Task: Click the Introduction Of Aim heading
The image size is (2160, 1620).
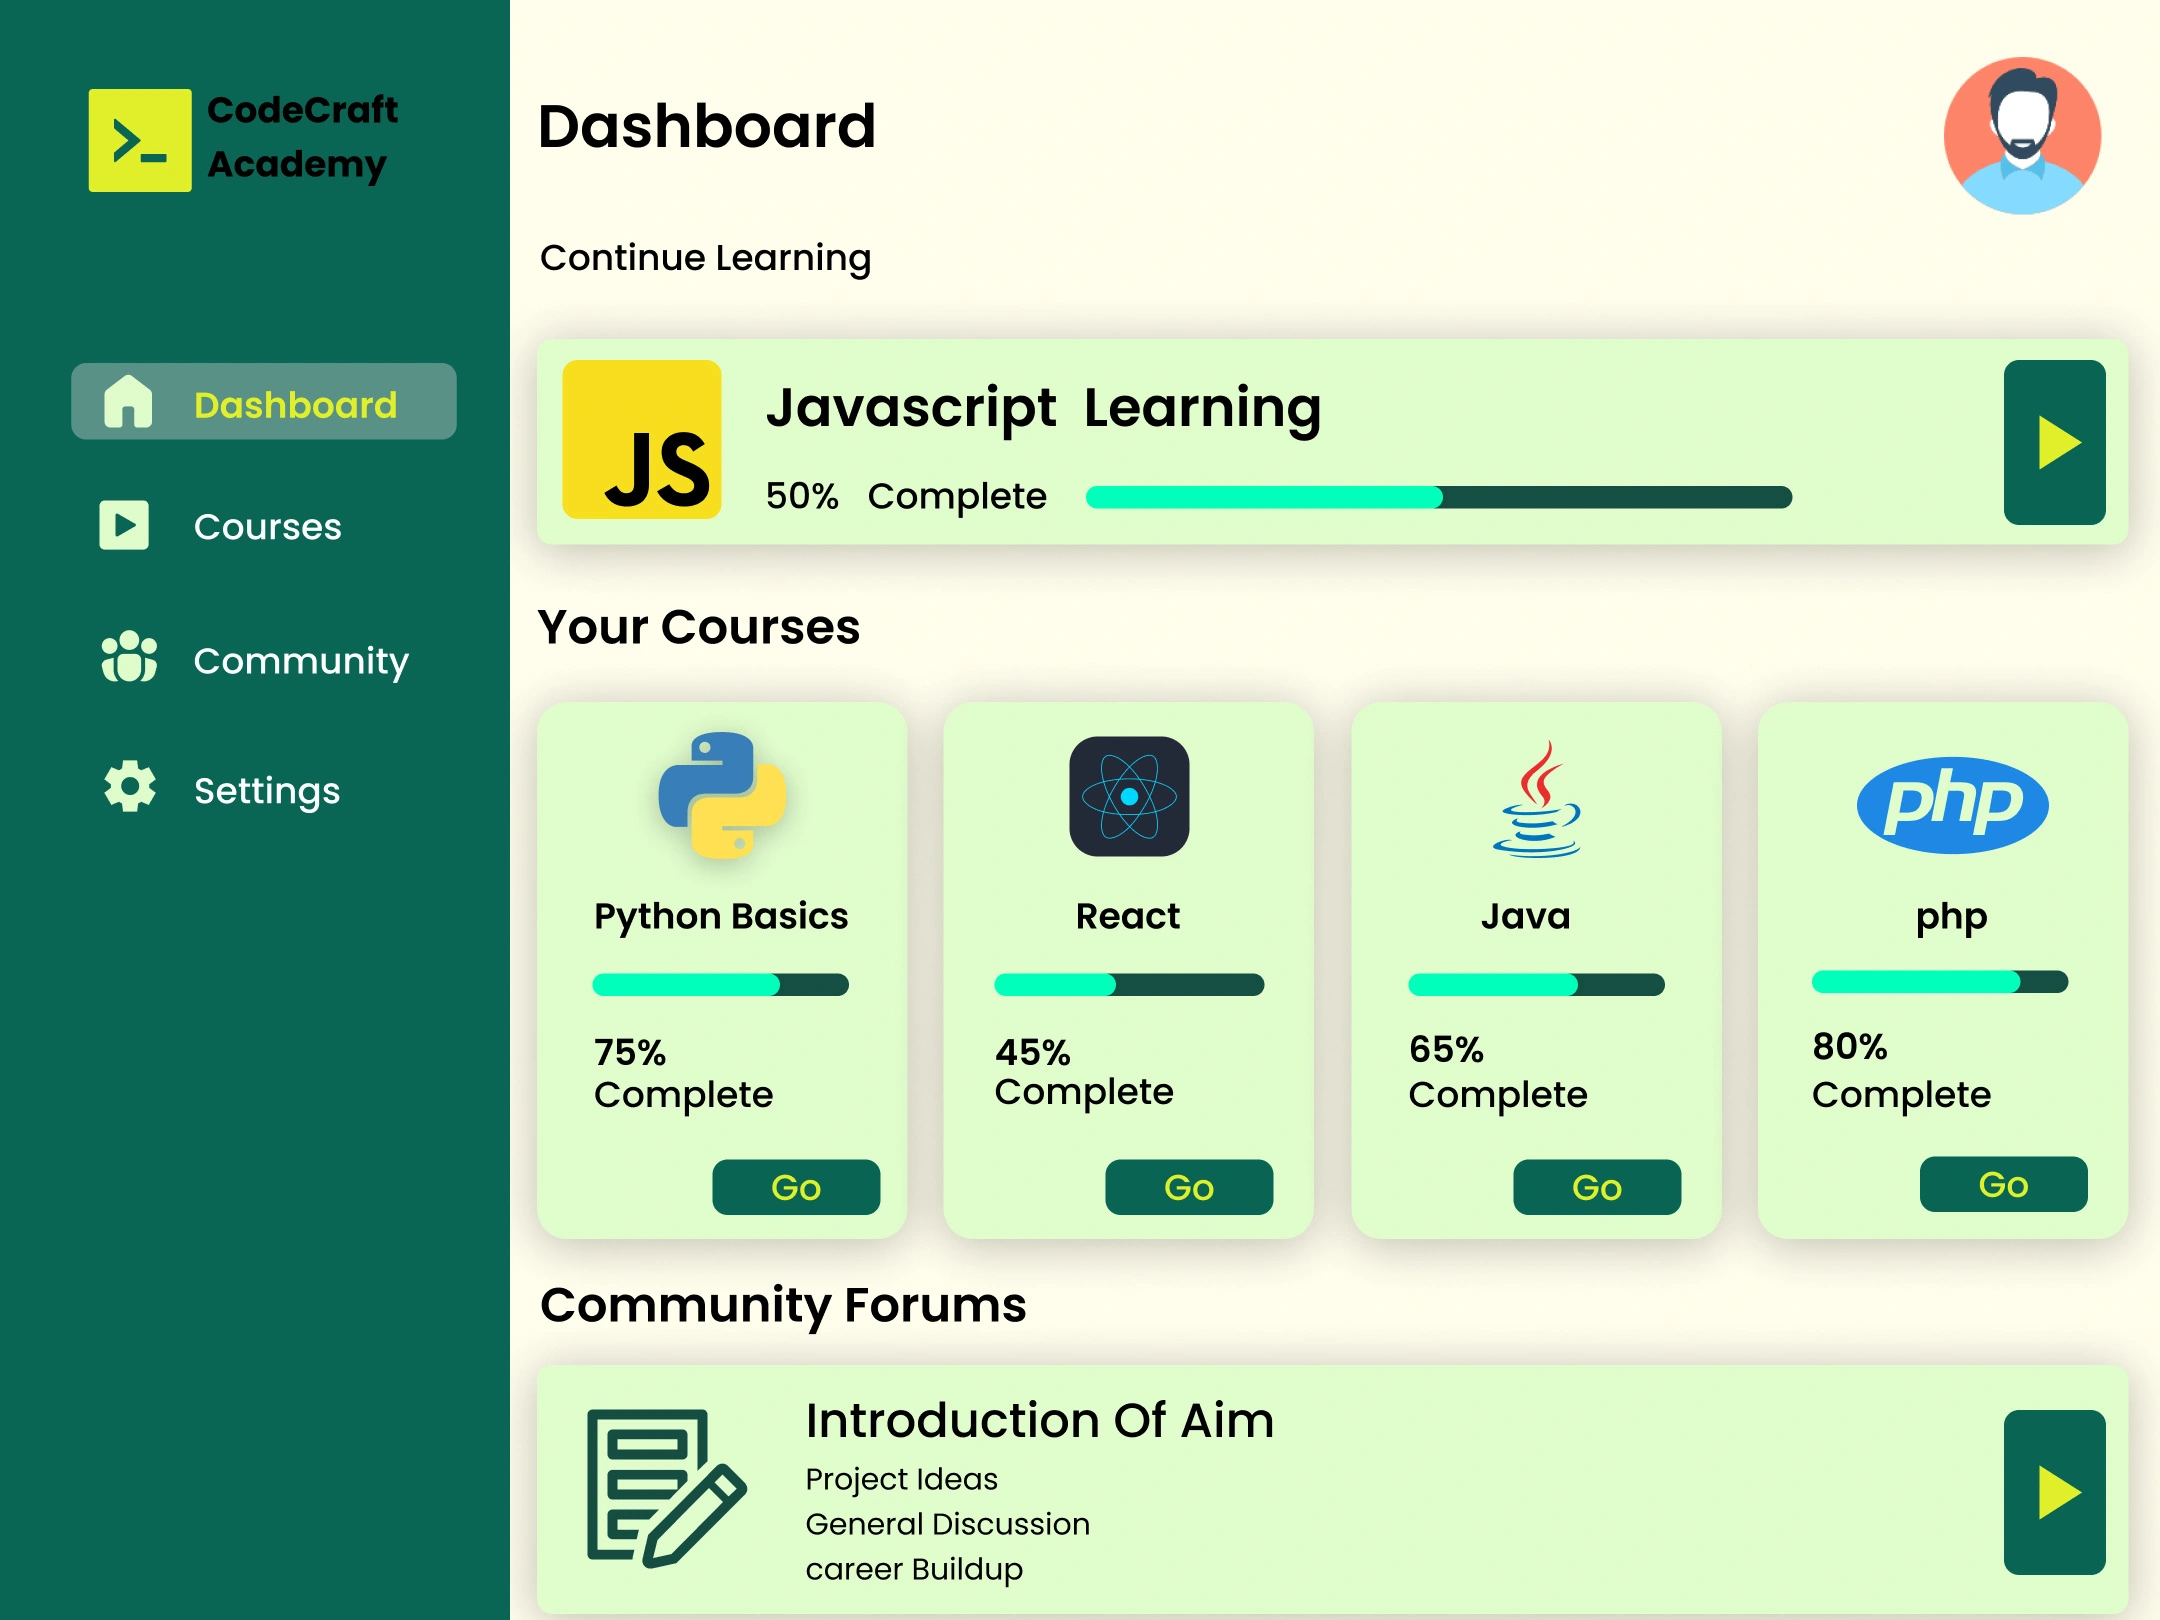Action: click(1040, 1420)
